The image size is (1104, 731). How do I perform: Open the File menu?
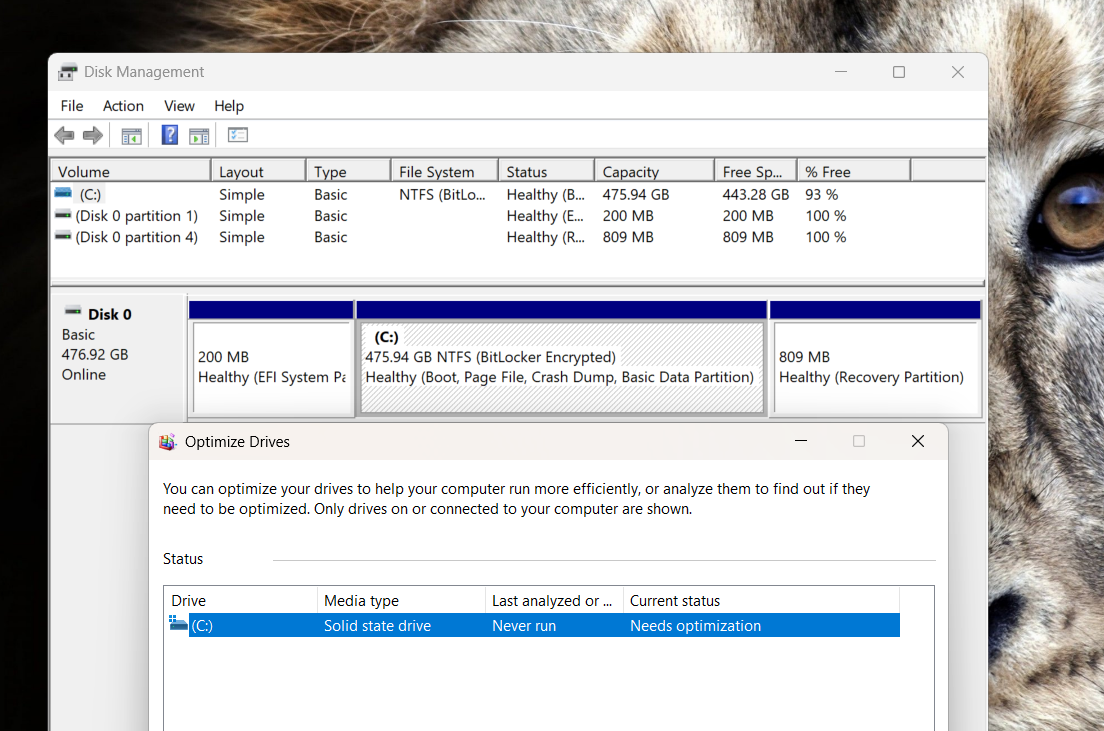pos(72,106)
